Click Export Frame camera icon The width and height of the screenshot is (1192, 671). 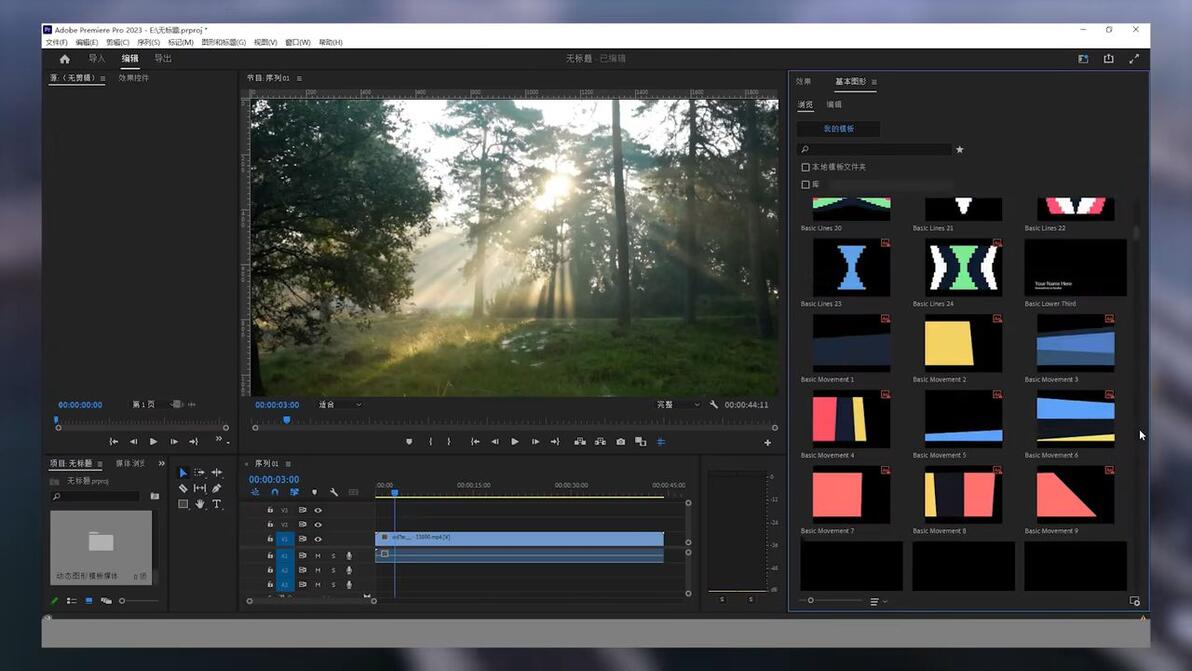pyautogui.click(x=621, y=442)
